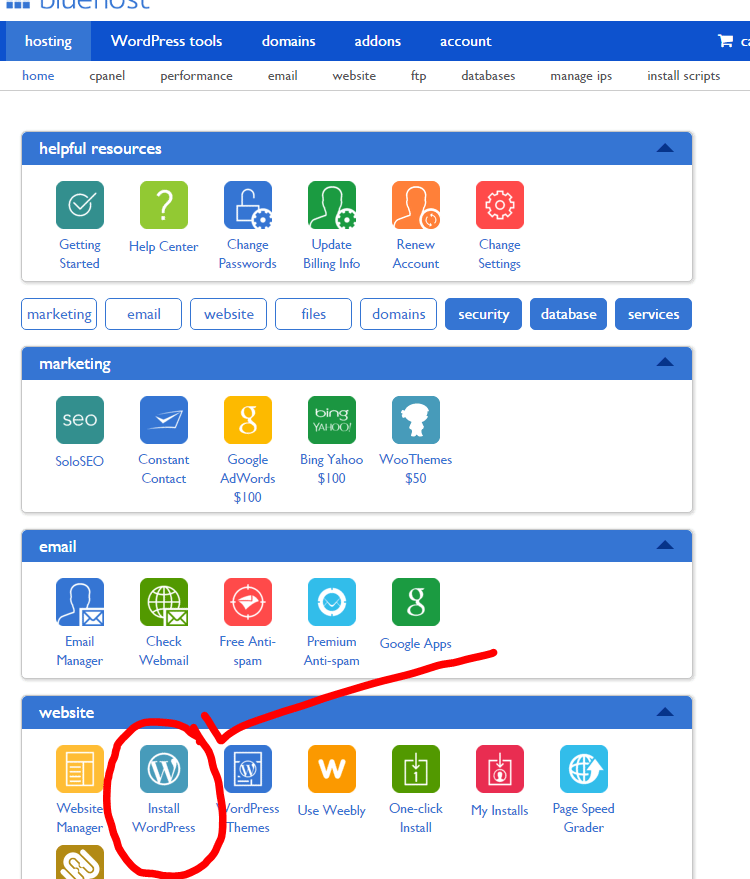Open the Bing Yahoo $100 icon

[x=332, y=420]
